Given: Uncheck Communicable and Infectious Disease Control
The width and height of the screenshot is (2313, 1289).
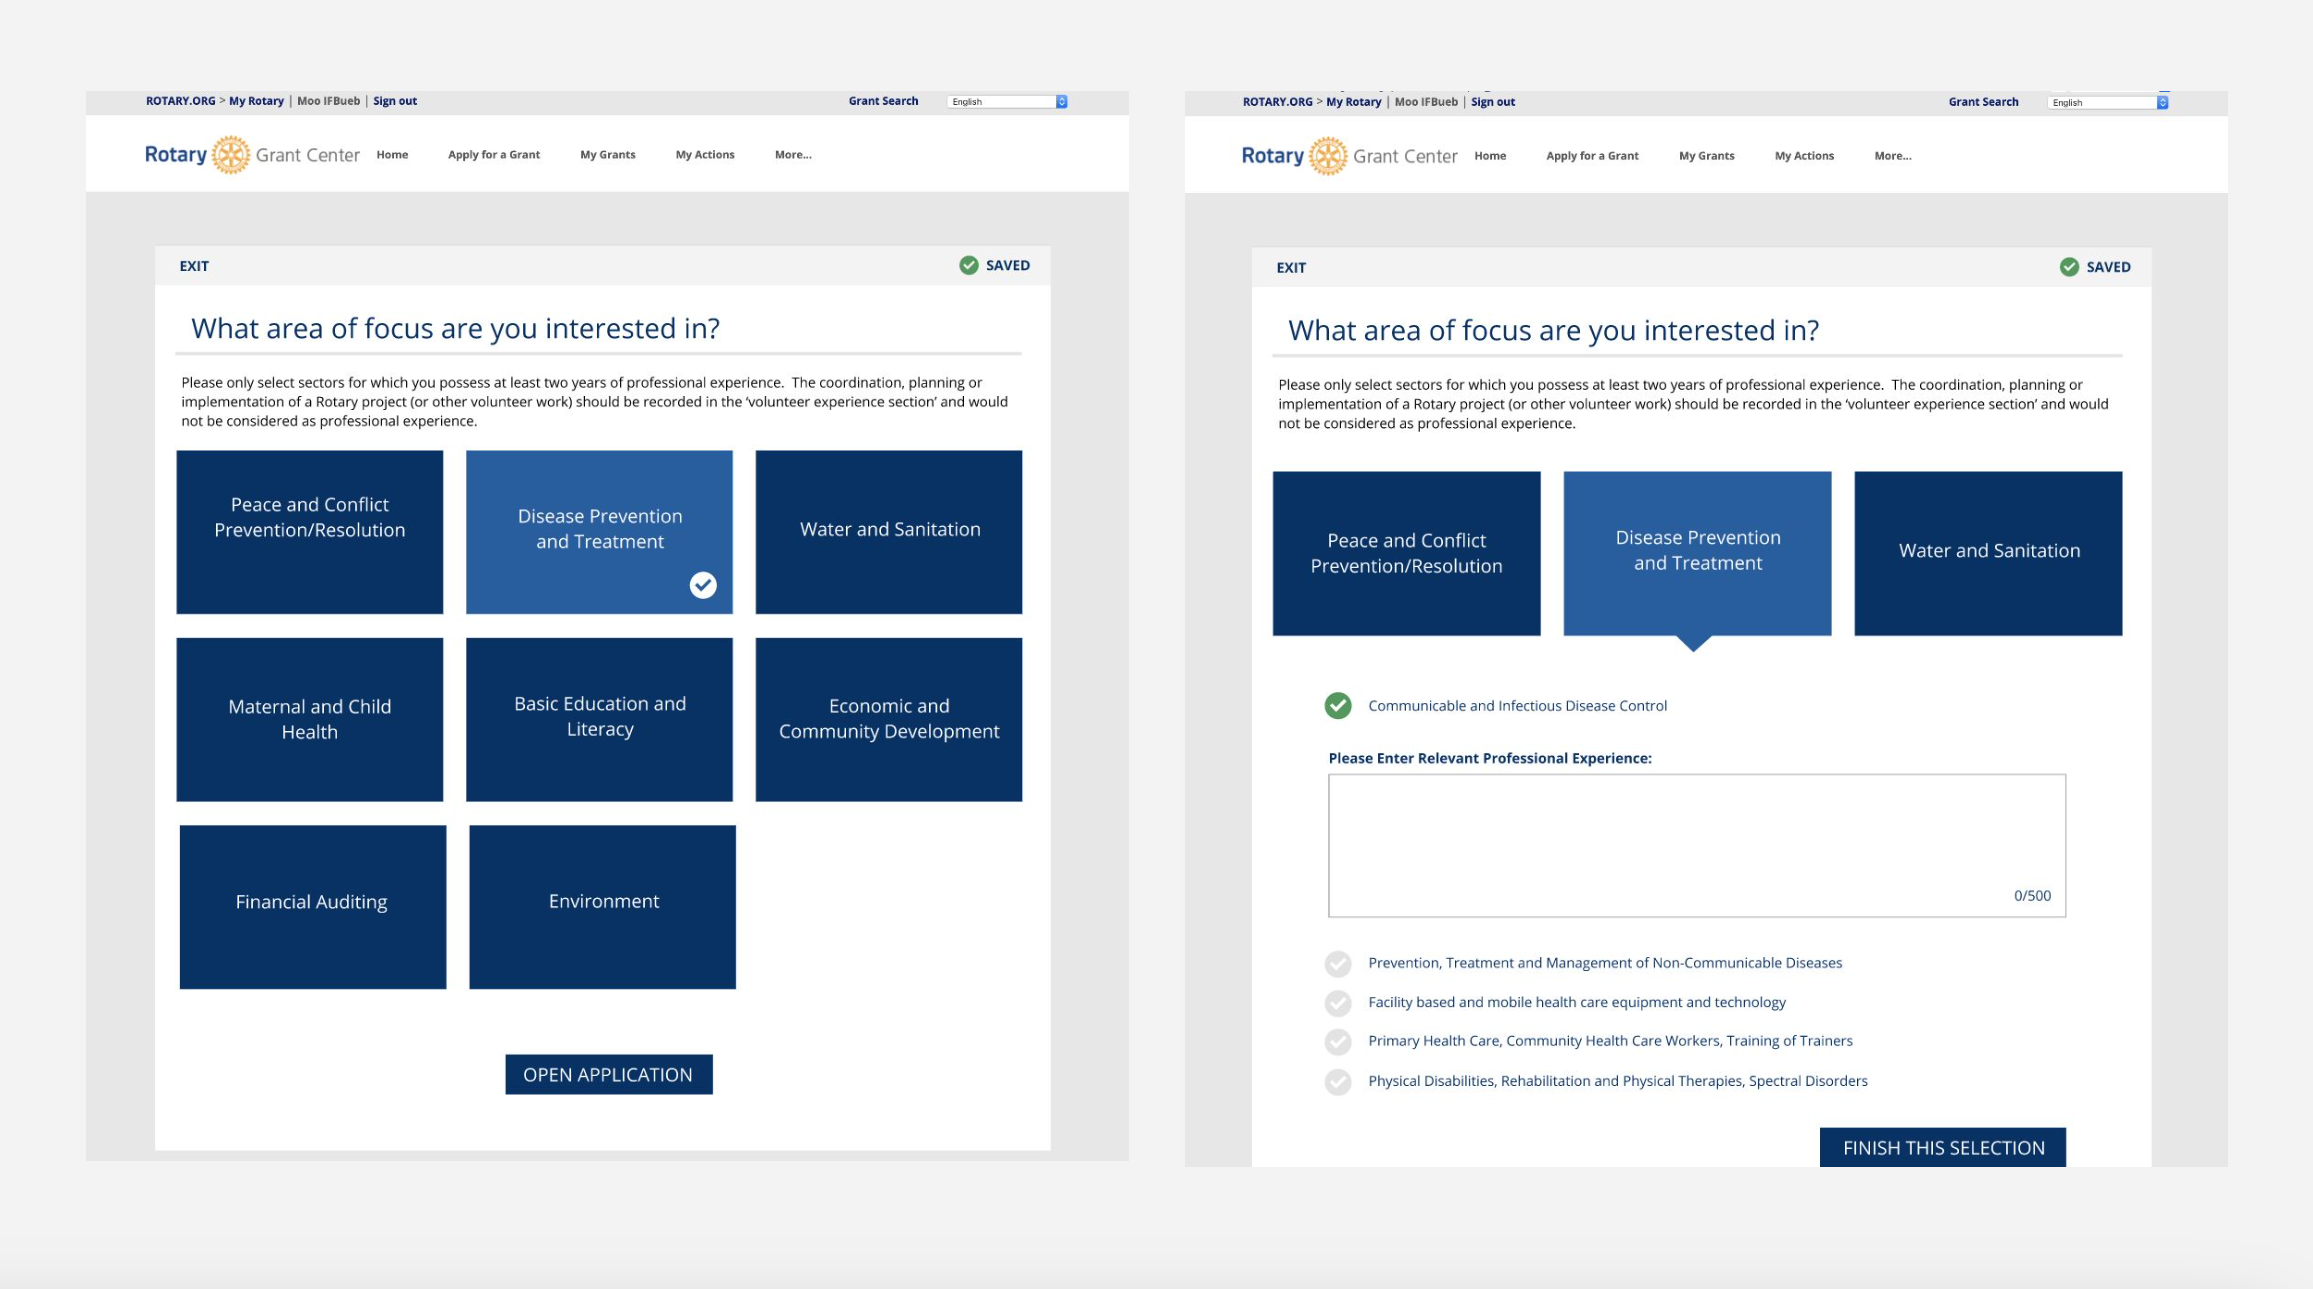Looking at the screenshot, I should [x=1338, y=706].
